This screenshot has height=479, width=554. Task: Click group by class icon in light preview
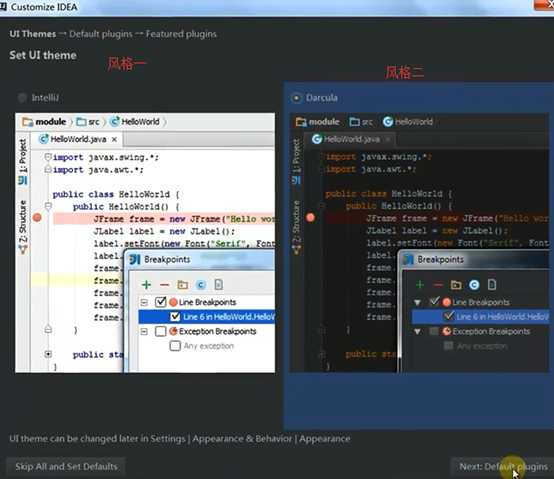201,285
